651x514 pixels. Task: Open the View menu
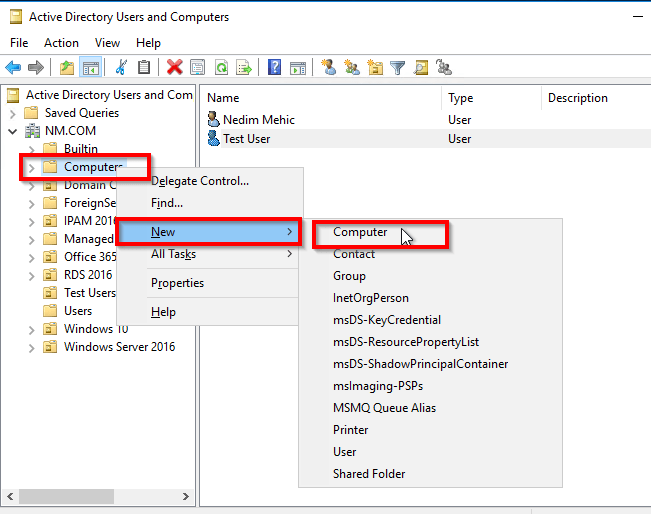[x=107, y=43]
